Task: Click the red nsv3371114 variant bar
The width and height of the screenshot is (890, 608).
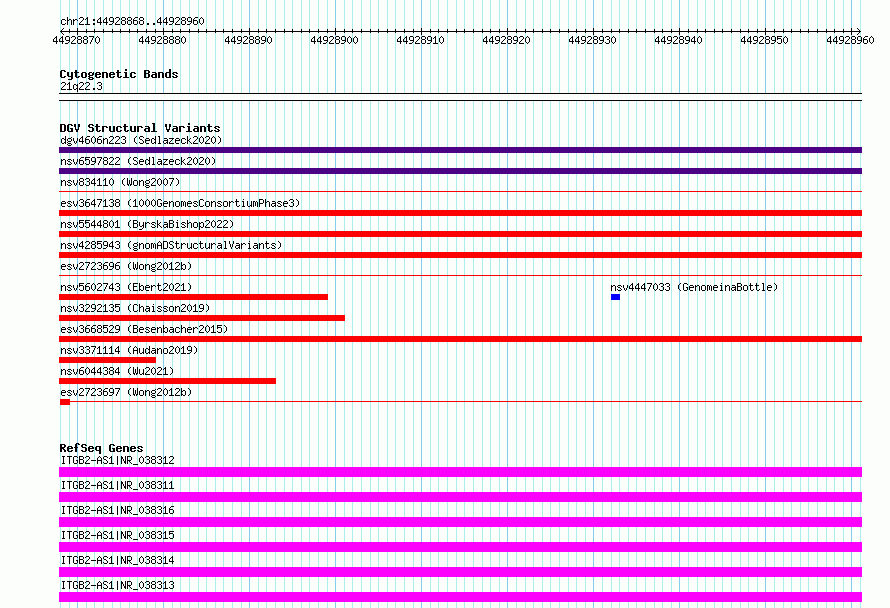Action: click(x=107, y=360)
